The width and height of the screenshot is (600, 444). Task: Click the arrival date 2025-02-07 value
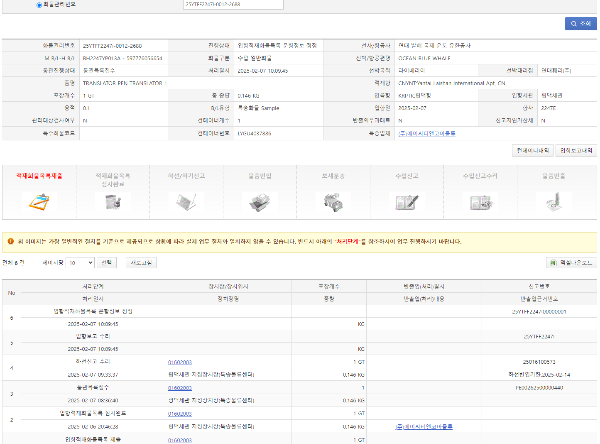pyautogui.click(x=412, y=108)
